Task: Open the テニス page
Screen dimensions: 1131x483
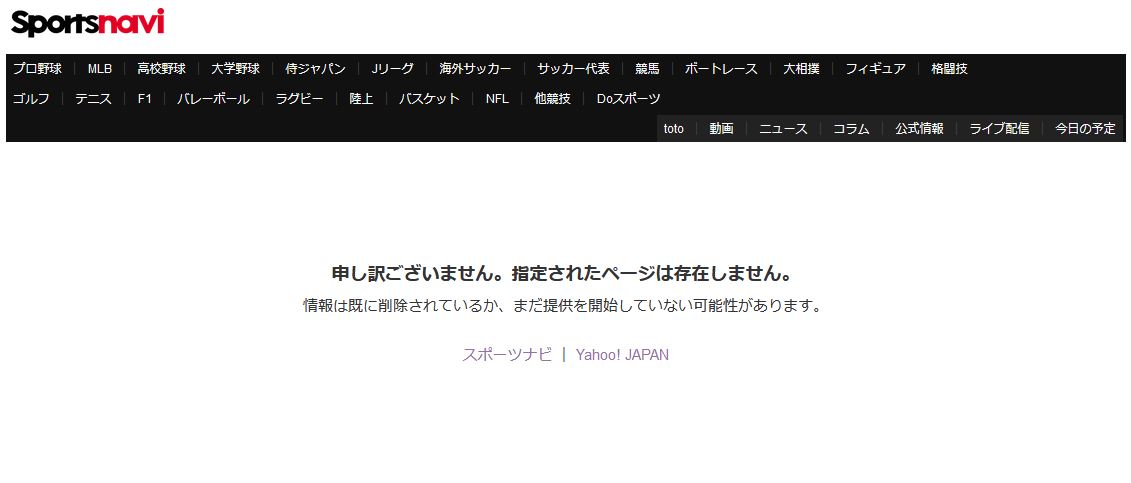Action: point(94,99)
